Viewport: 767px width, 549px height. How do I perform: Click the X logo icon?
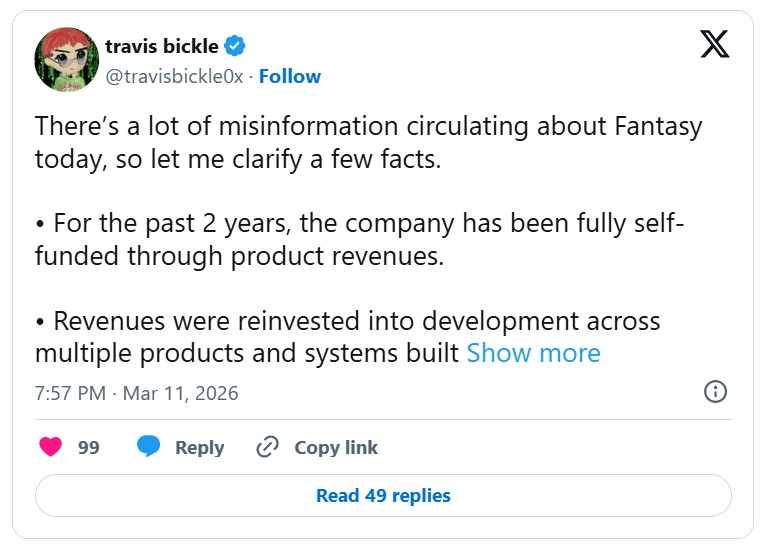pos(714,44)
